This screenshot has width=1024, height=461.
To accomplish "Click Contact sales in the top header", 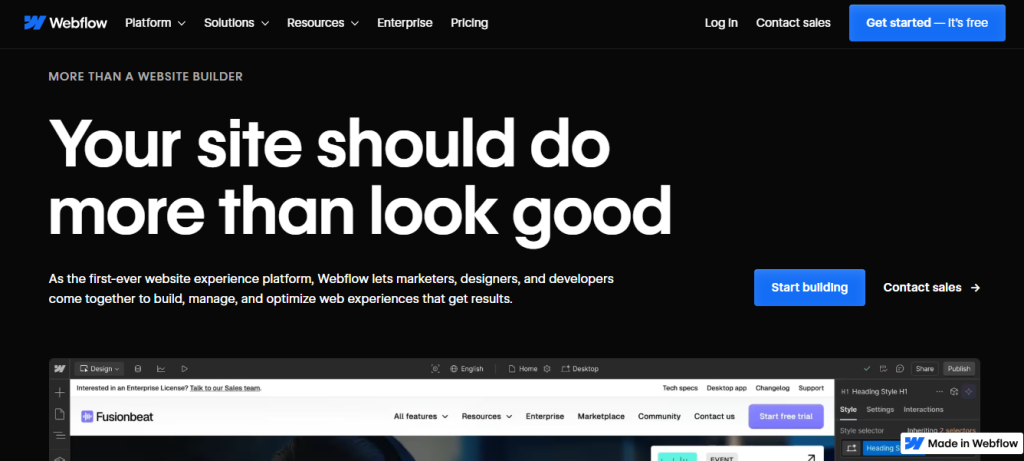I will pos(793,23).
